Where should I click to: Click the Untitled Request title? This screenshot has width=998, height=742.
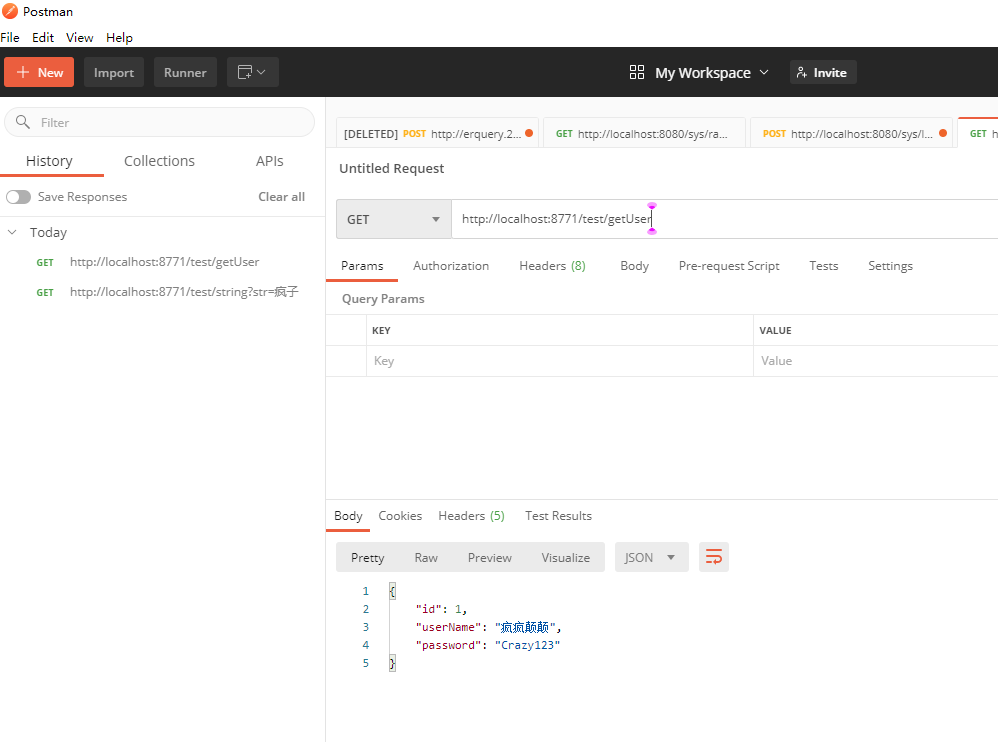pos(391,169)
